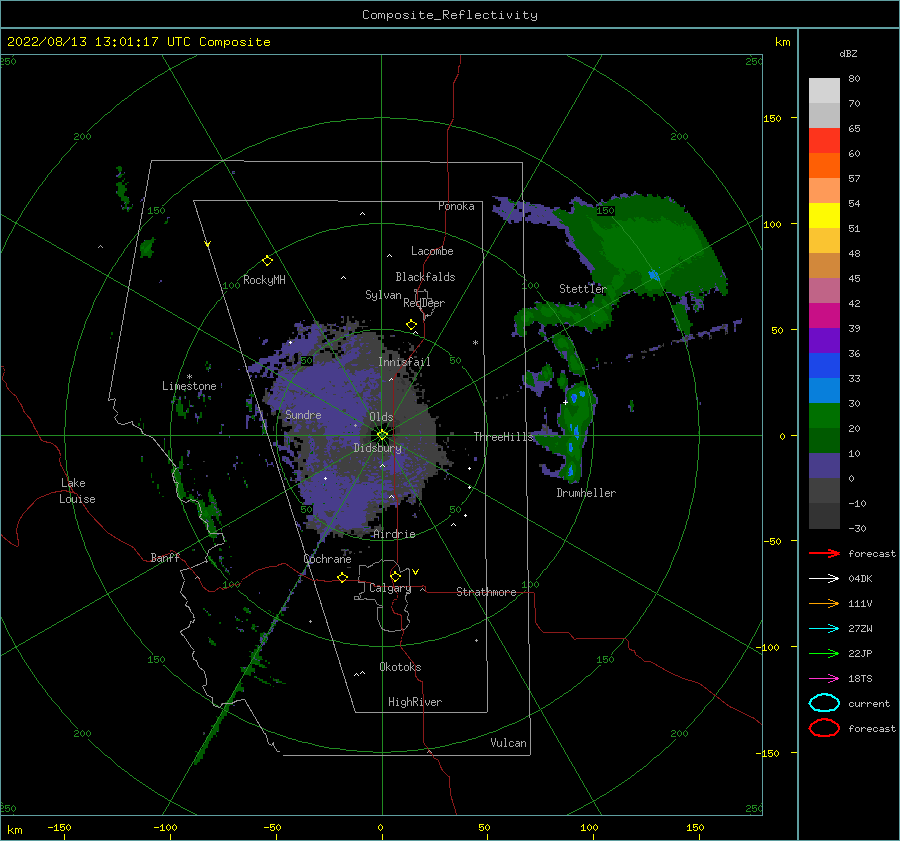Viewport: 900px width, 841px height.
Task: Click the cyan current oval icon
Action: (x=824, y=703)
